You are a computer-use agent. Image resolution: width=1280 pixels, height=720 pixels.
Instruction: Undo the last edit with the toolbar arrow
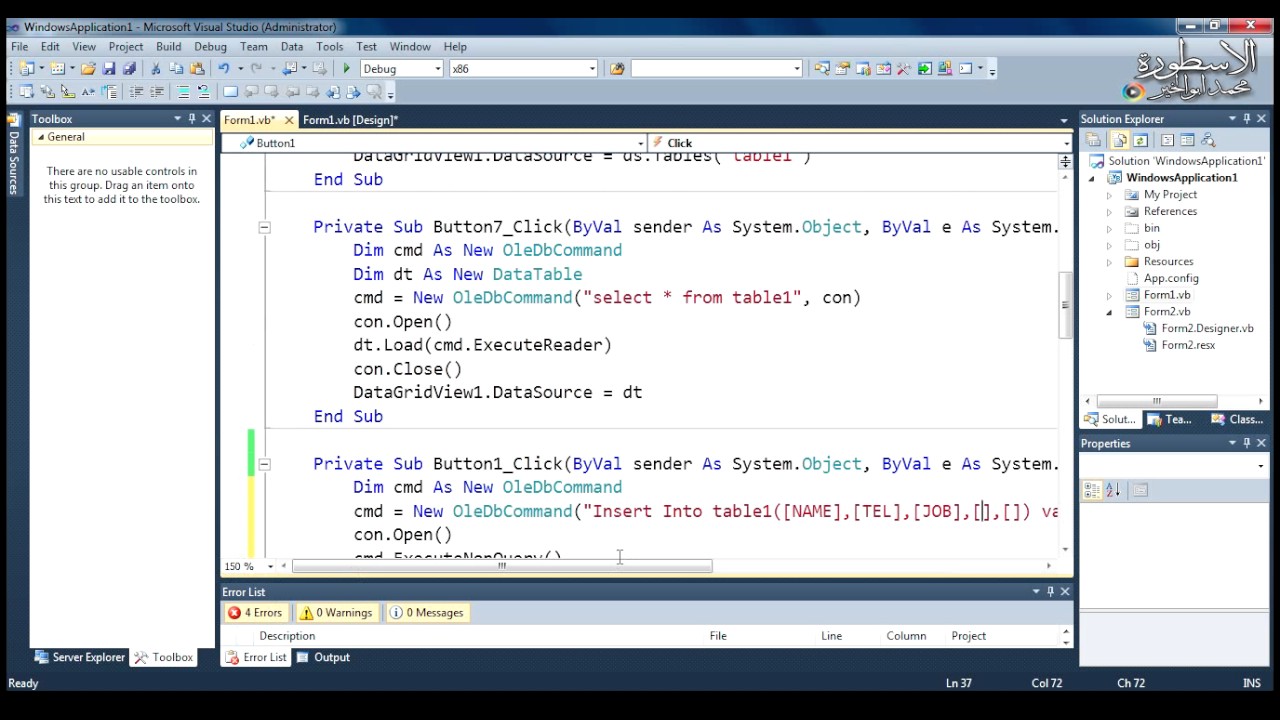pos(224,69)
